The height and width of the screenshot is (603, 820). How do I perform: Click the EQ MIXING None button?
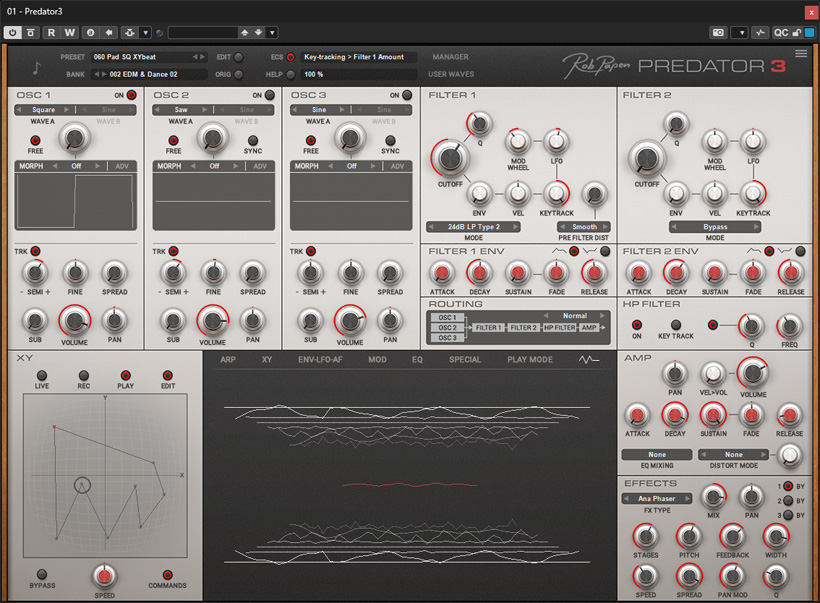[x=657, y=454]
